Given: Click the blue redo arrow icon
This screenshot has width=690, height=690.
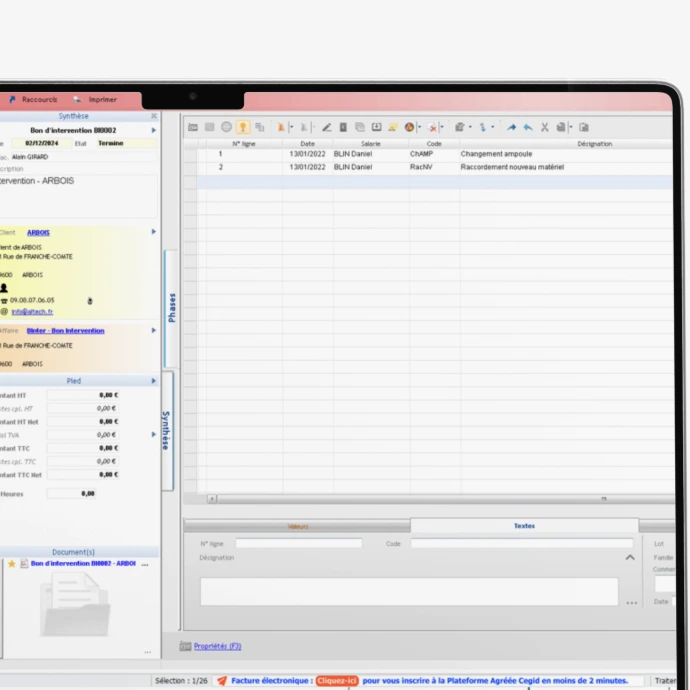Looking at the screenshot, I should tap(511, 127).
